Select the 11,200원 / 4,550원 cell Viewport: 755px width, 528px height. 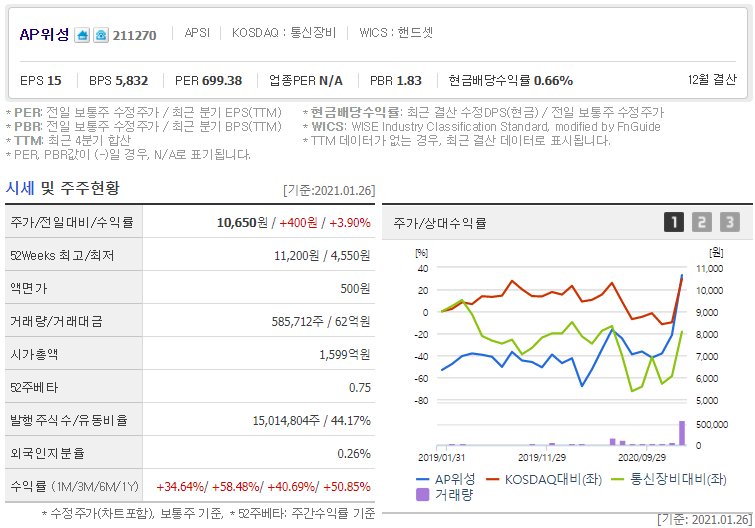(322, 256)
